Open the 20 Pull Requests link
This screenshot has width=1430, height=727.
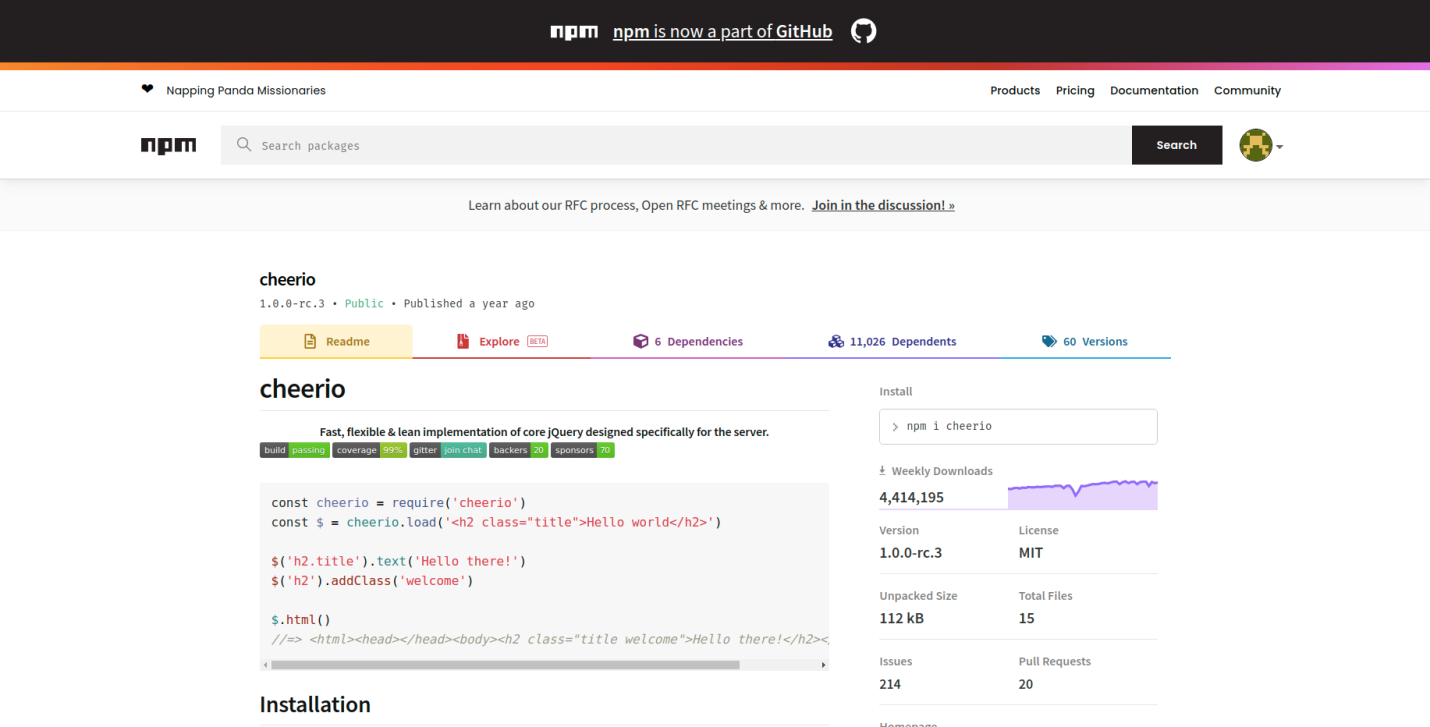[1026, 685]
